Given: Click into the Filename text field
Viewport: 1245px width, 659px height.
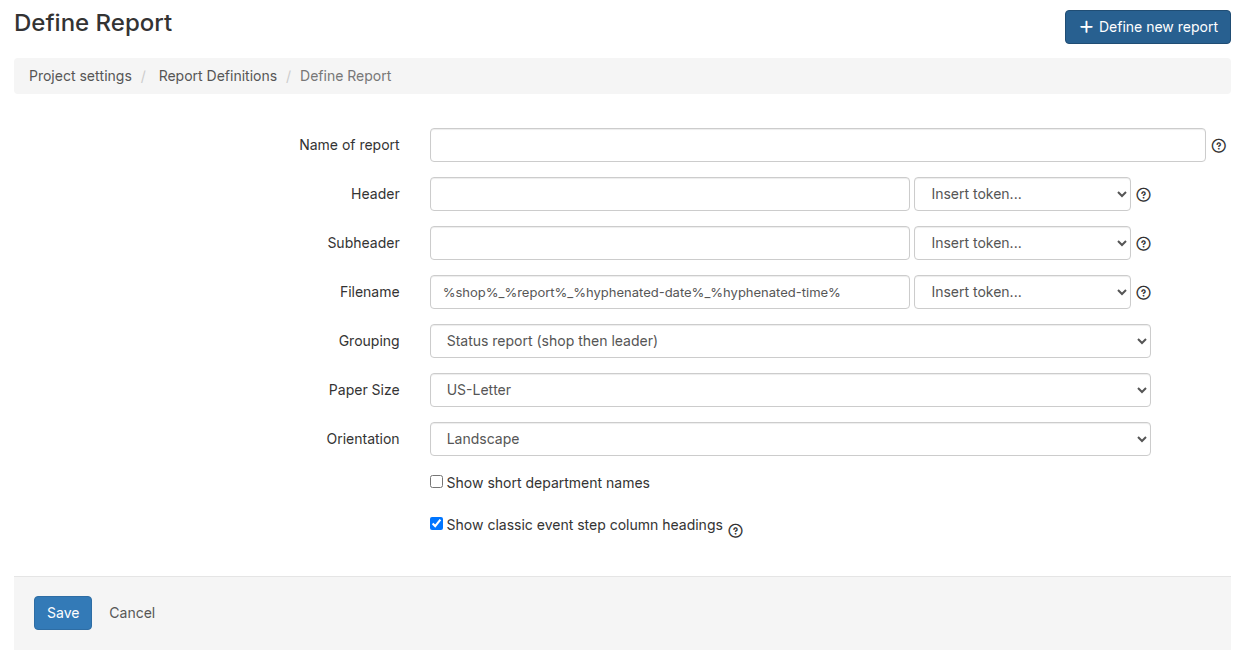Looking at the screenshot, I should point(670,292).
